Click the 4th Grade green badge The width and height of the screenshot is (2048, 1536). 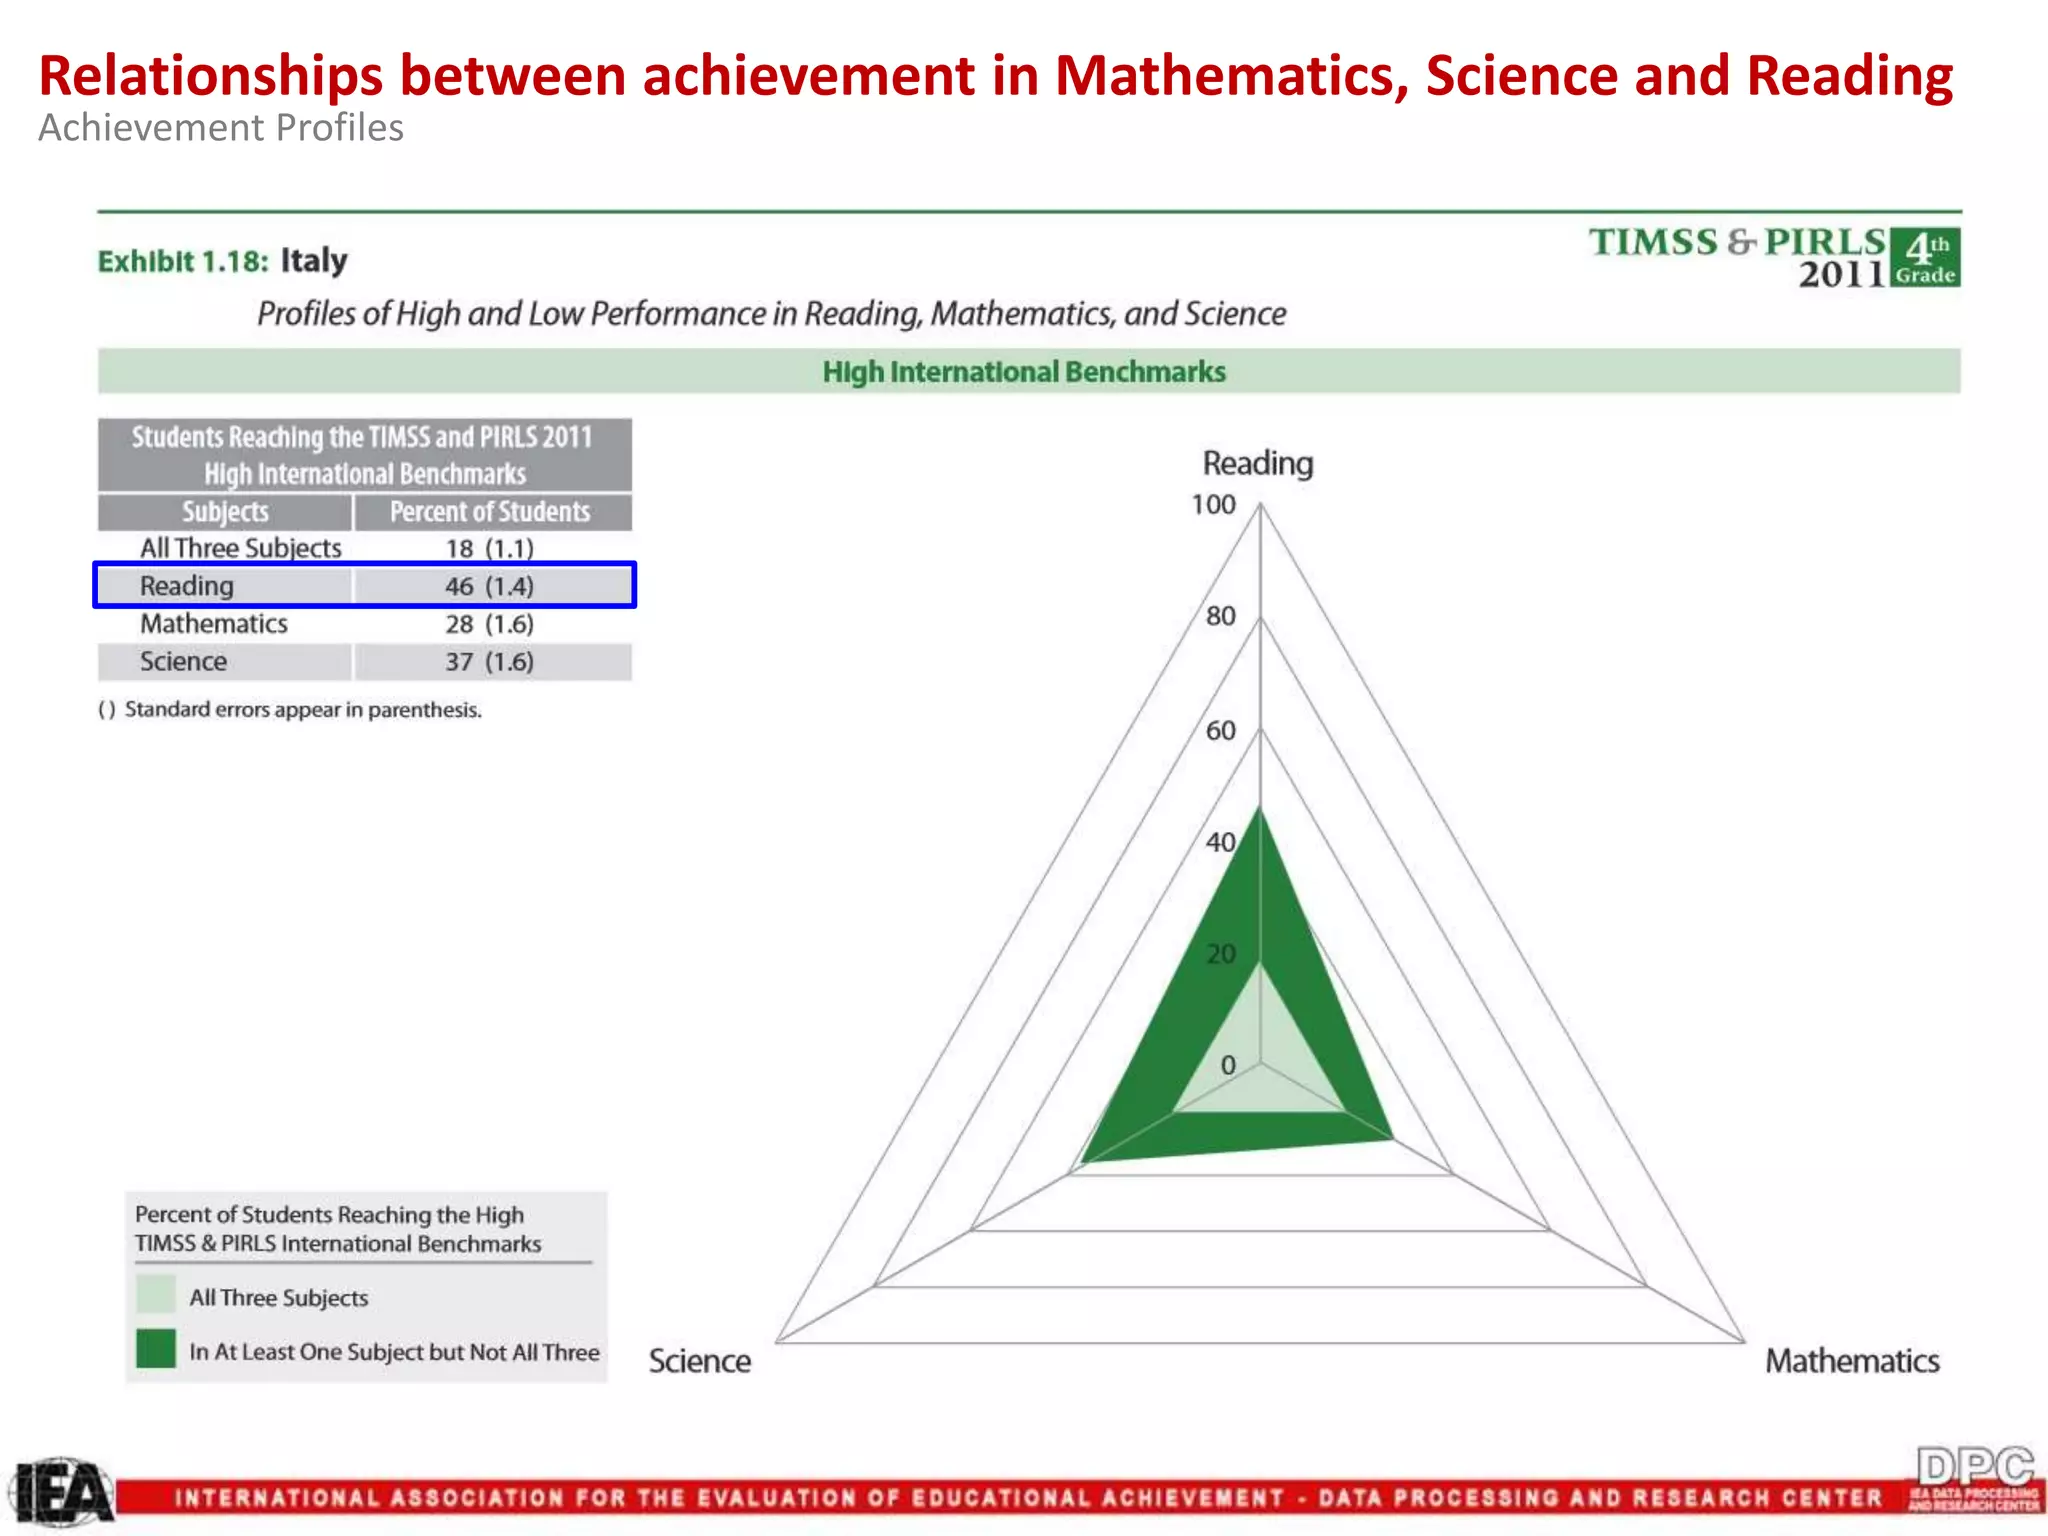tap(1926, 258)
